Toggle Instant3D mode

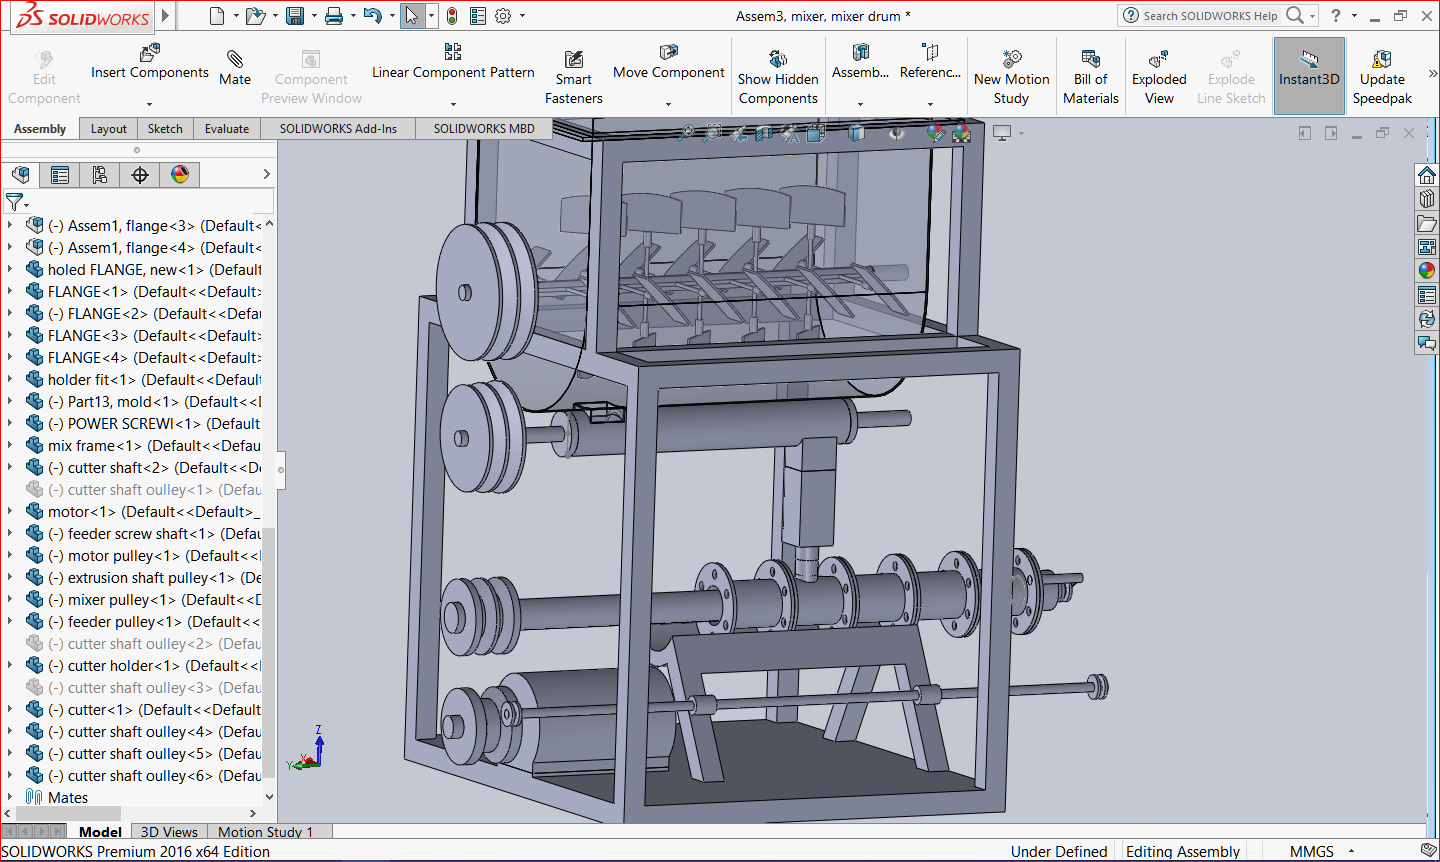tap(1309, 75)
